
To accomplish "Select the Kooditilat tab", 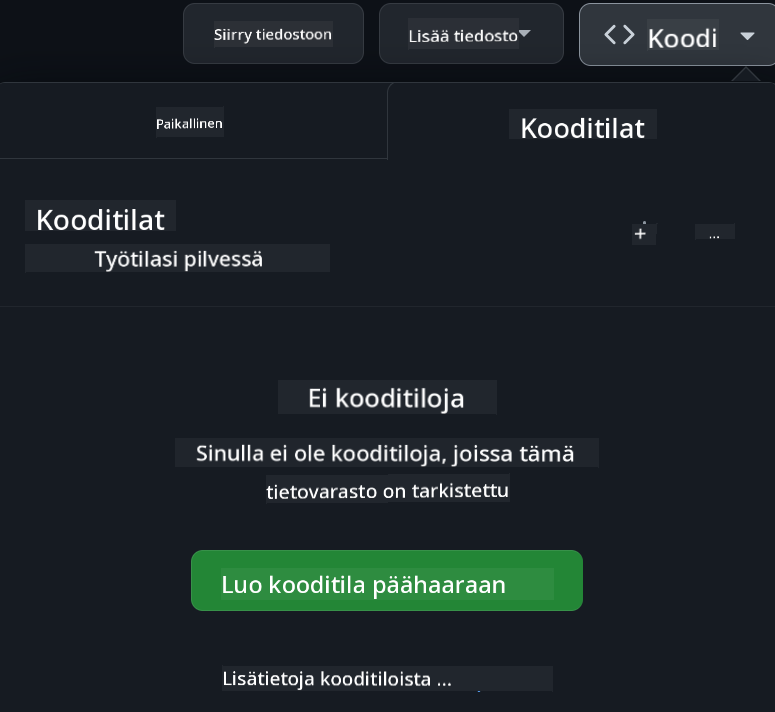I will pos(582,127).
